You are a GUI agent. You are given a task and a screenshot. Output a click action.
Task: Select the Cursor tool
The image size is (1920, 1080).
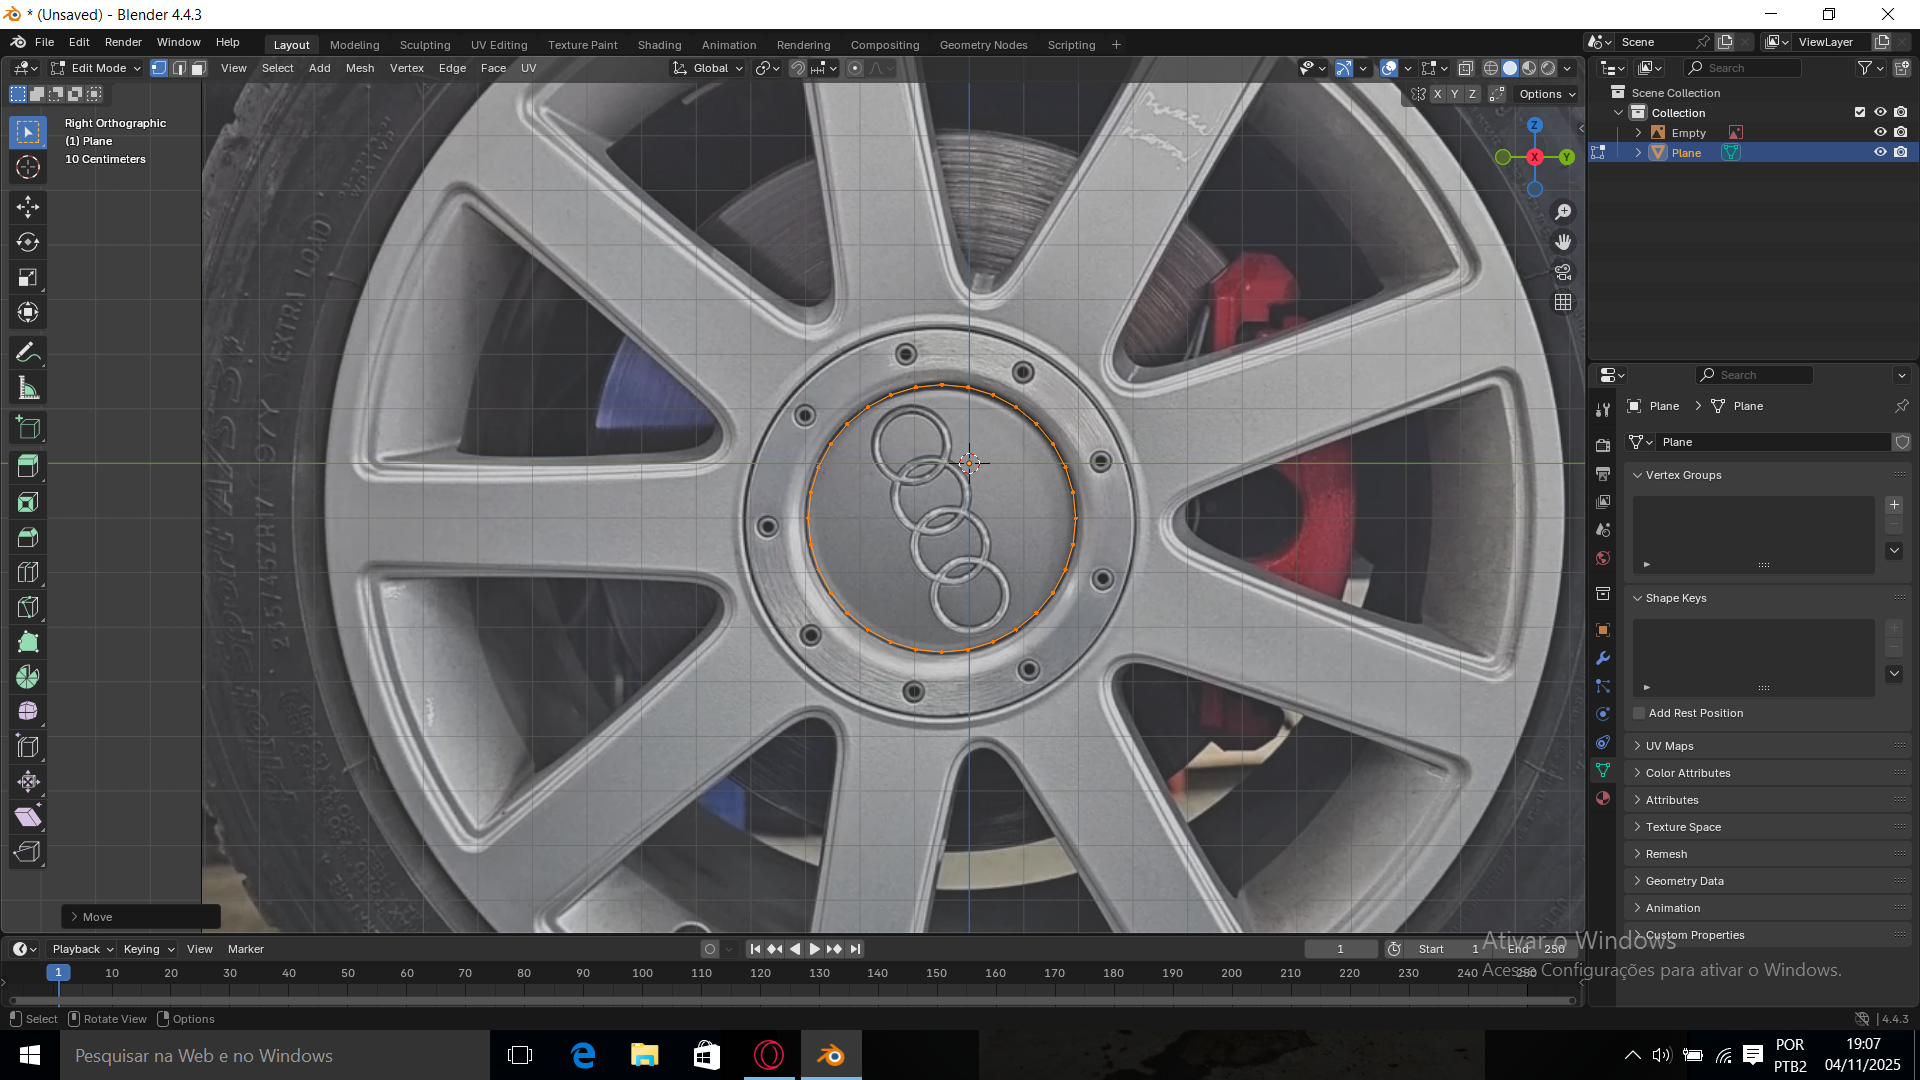tap(28, 167)
